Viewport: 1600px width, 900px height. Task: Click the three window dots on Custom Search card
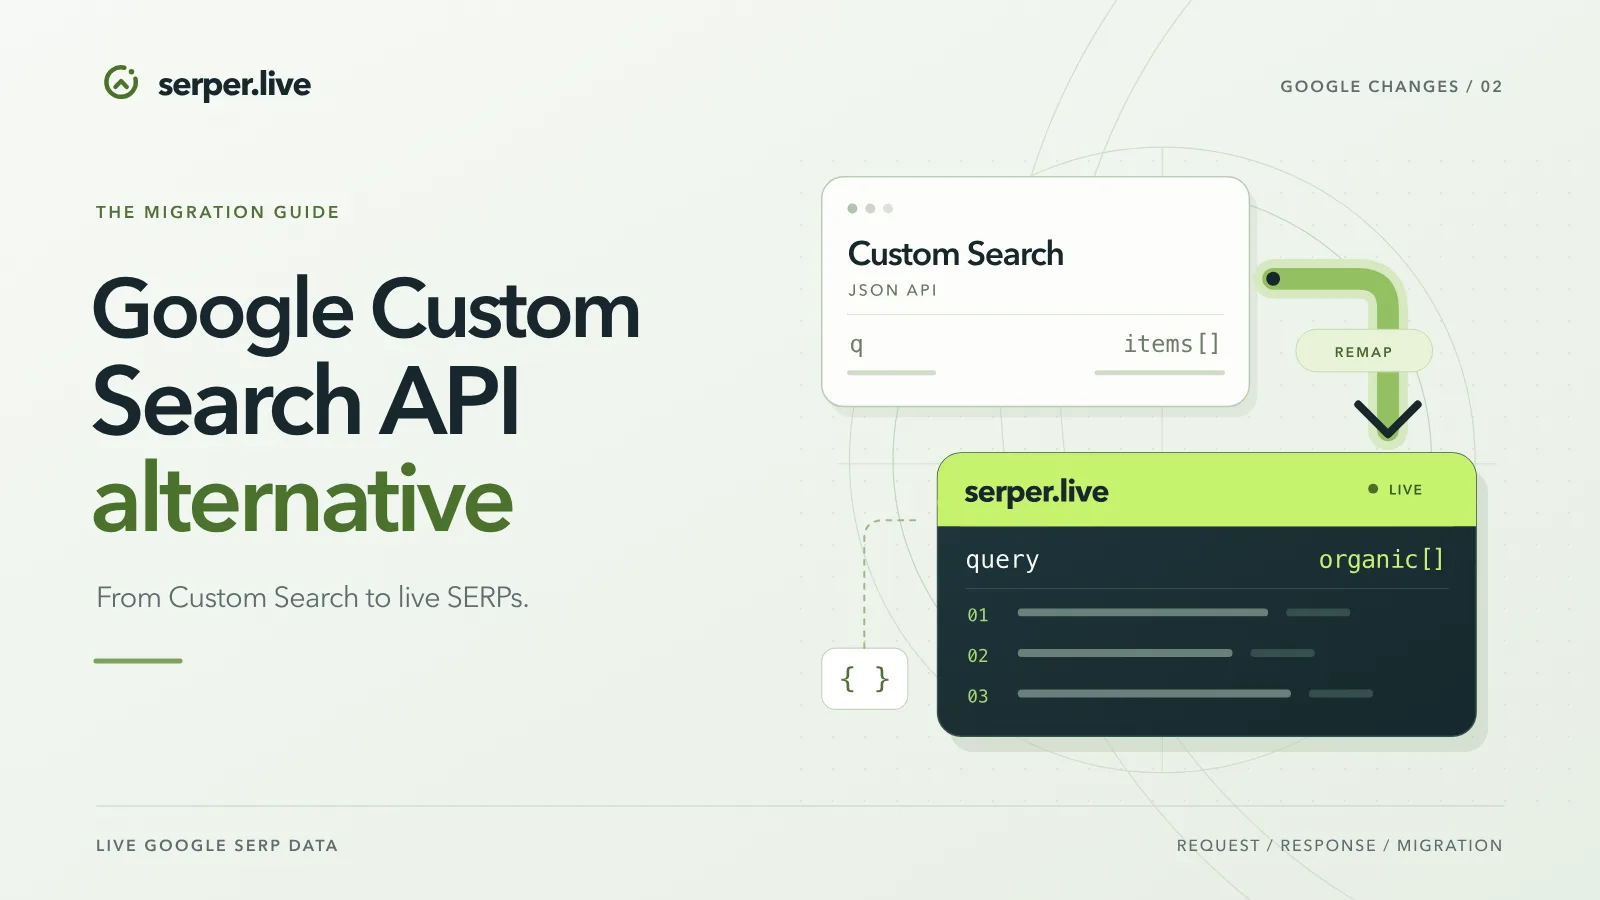coord(870,208)
